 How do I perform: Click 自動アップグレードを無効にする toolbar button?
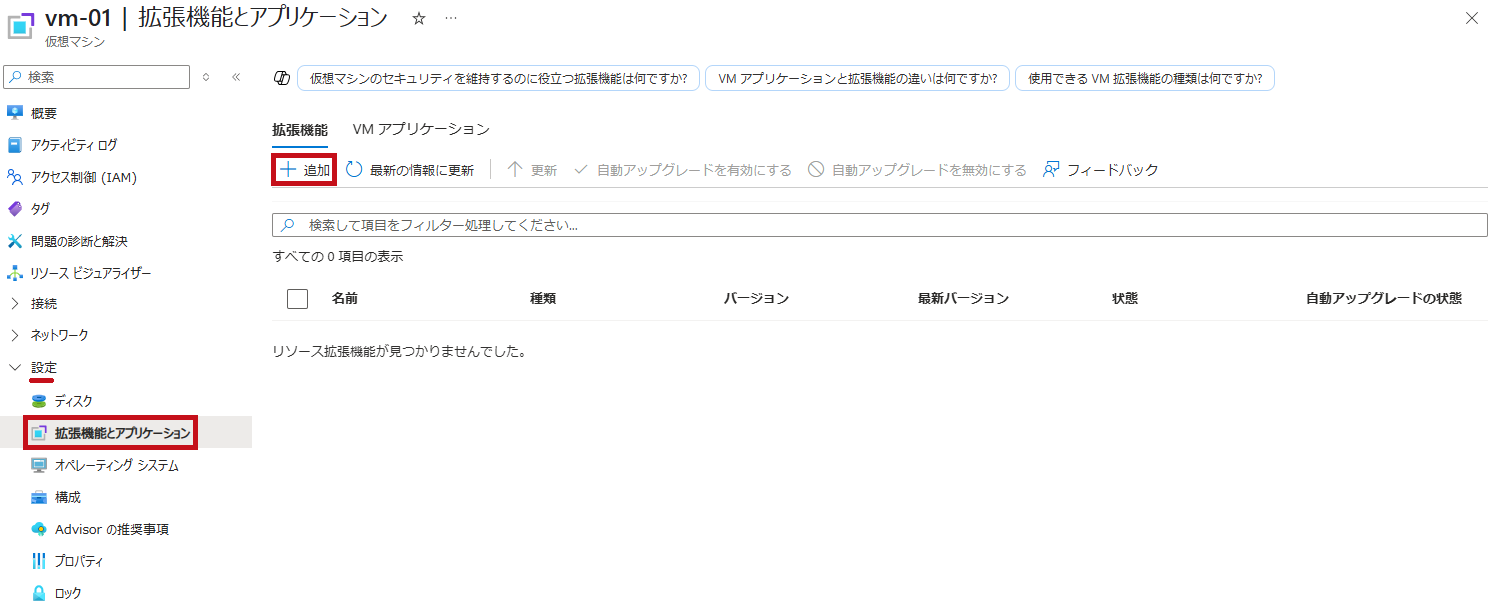tap(918, 170)
